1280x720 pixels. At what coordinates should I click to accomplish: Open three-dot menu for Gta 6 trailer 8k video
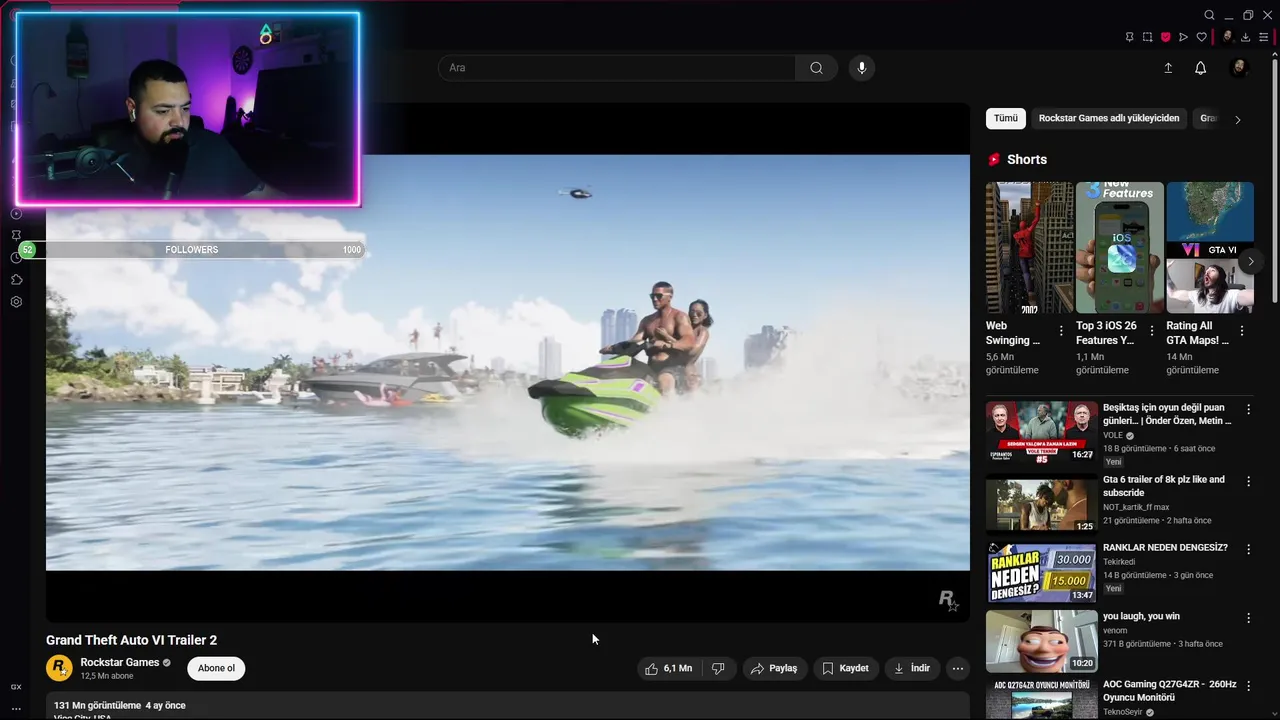[1248, 482]
